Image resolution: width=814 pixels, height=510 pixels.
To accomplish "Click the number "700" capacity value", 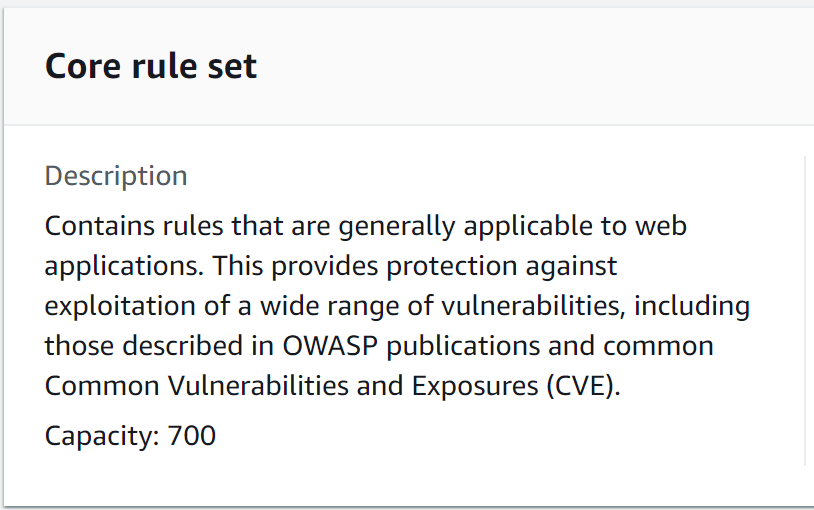I will click(192, 436).
